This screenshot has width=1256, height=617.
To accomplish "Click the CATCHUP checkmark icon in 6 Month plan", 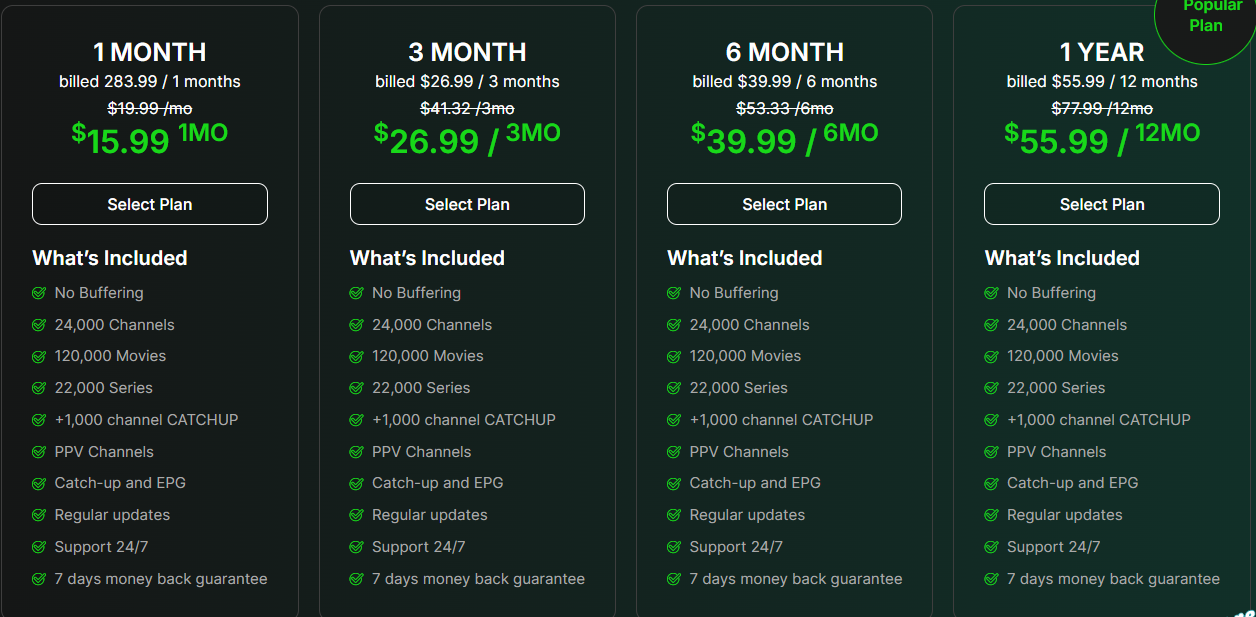I will 674,420.
